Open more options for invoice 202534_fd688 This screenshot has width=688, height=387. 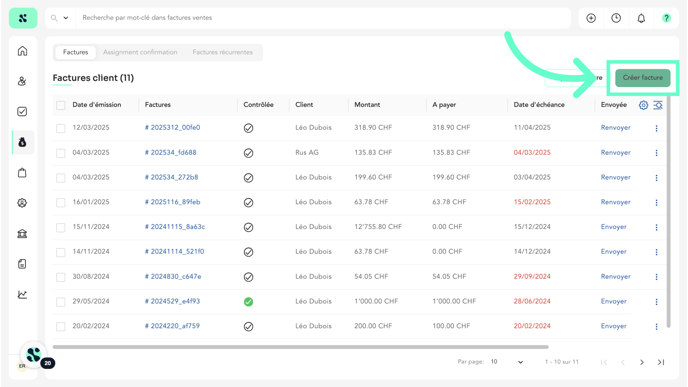(x=656, y=153)
